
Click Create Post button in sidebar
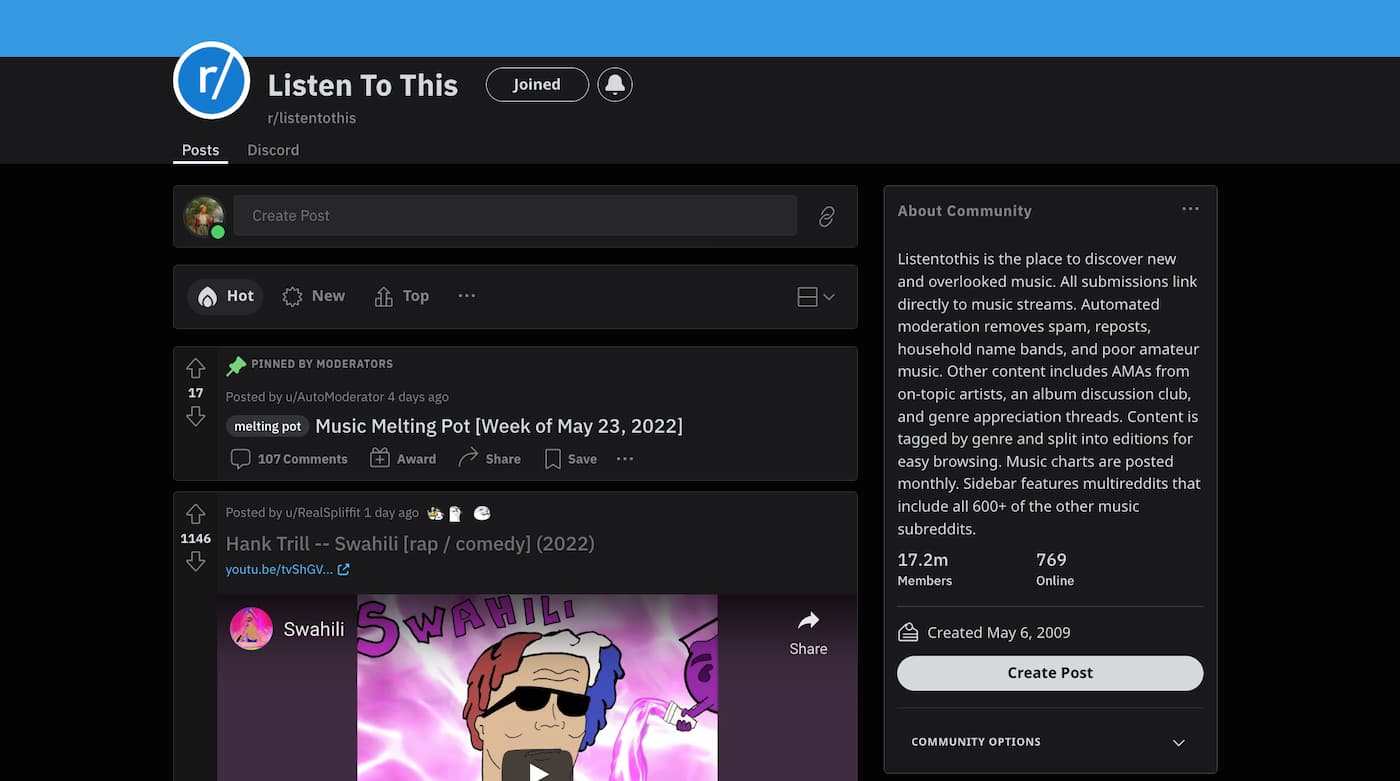click(x=1050, y=673)
